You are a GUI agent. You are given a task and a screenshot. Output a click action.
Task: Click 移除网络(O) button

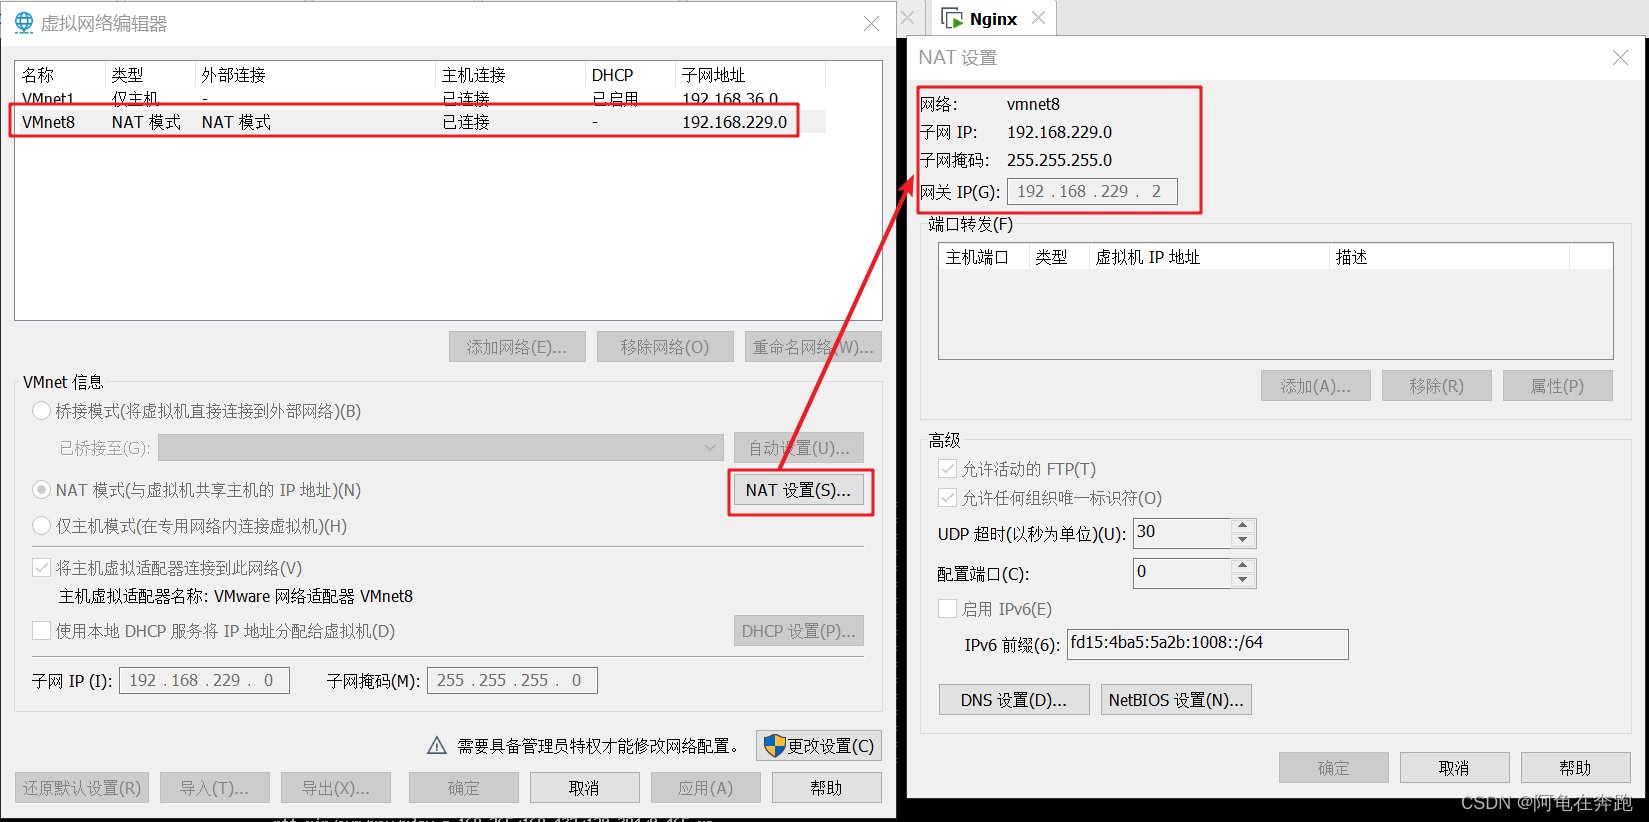point(665,347)
